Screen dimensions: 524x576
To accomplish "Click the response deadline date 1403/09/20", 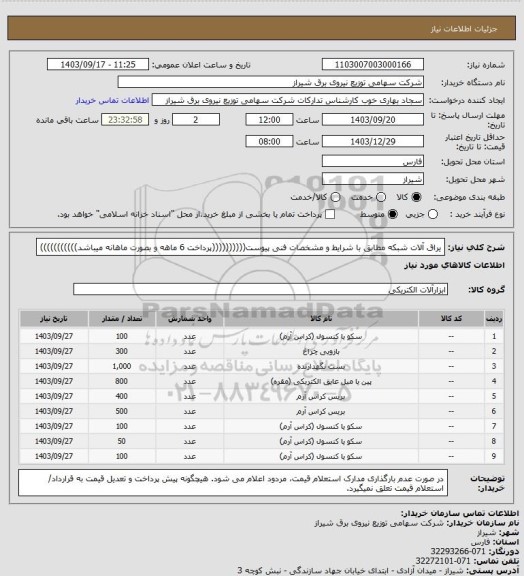I will (373, 120).
